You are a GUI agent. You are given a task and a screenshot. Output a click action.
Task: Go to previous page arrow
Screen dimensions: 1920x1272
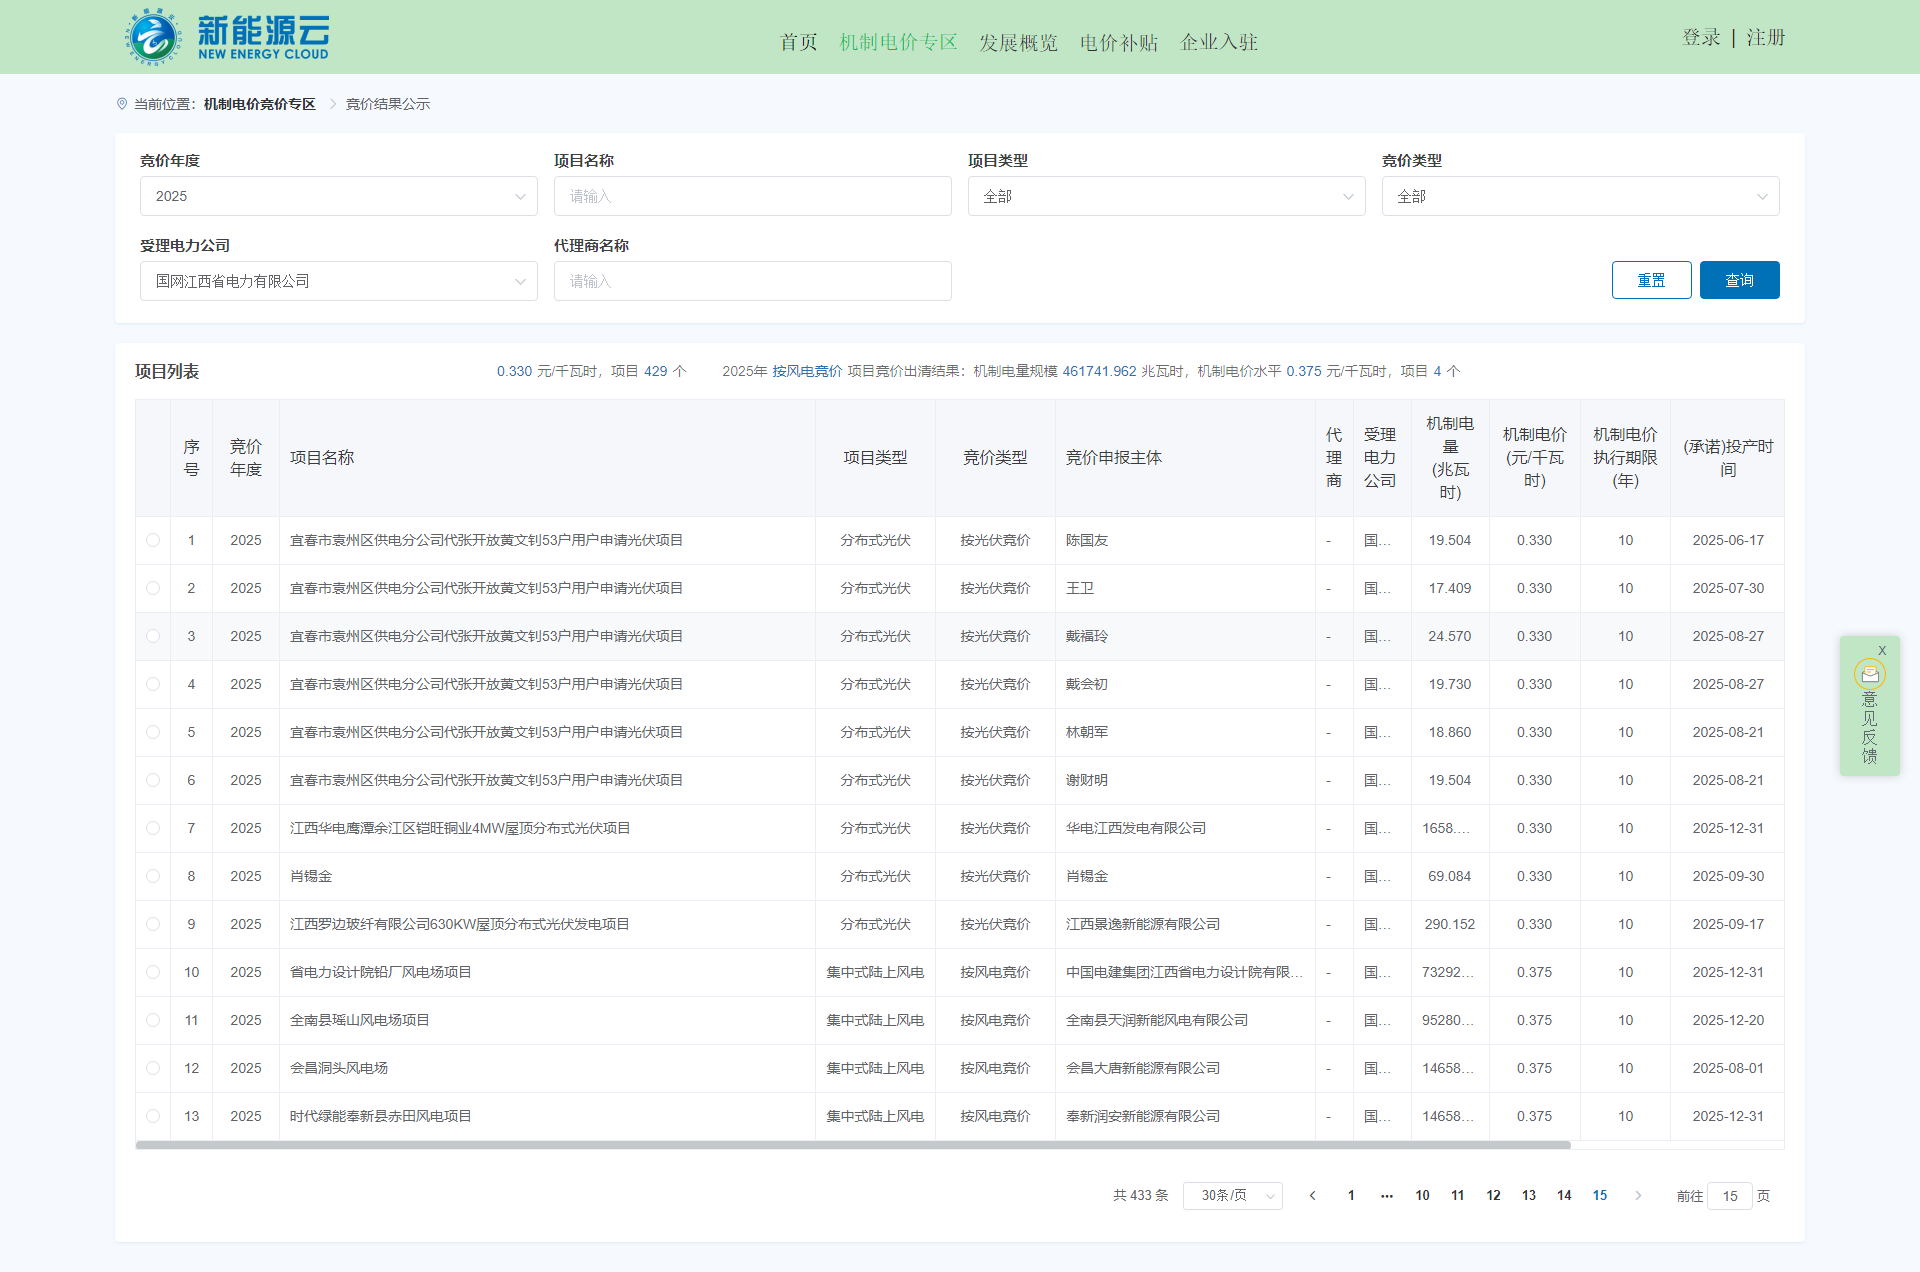point(1313,1196)
